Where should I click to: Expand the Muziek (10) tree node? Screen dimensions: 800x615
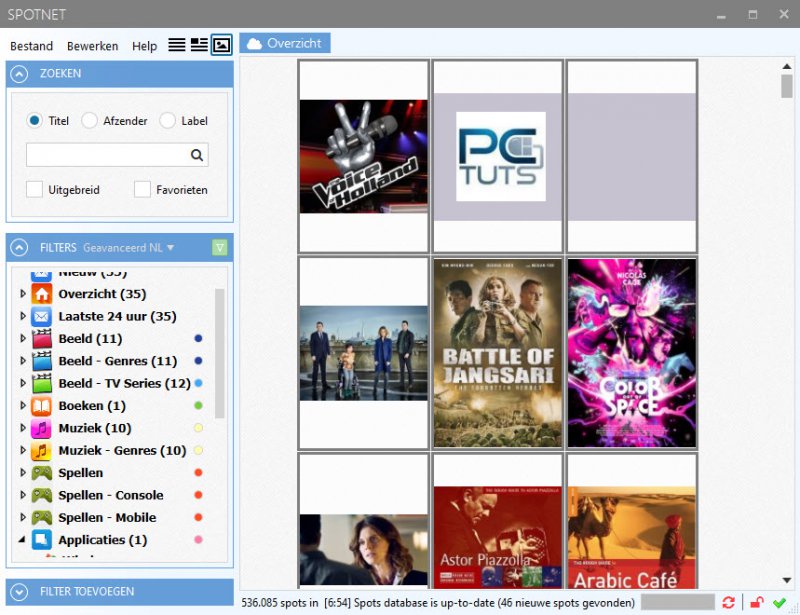pos(23,428)
